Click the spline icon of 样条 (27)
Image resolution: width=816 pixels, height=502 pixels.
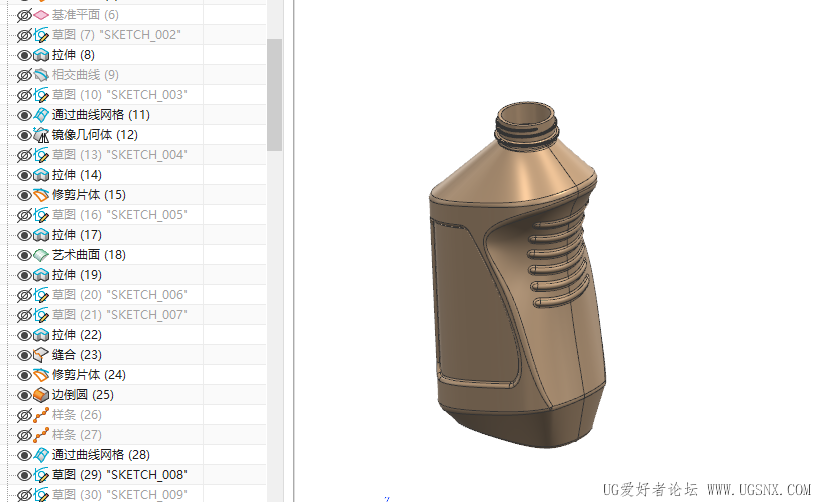tap(41, 435)
